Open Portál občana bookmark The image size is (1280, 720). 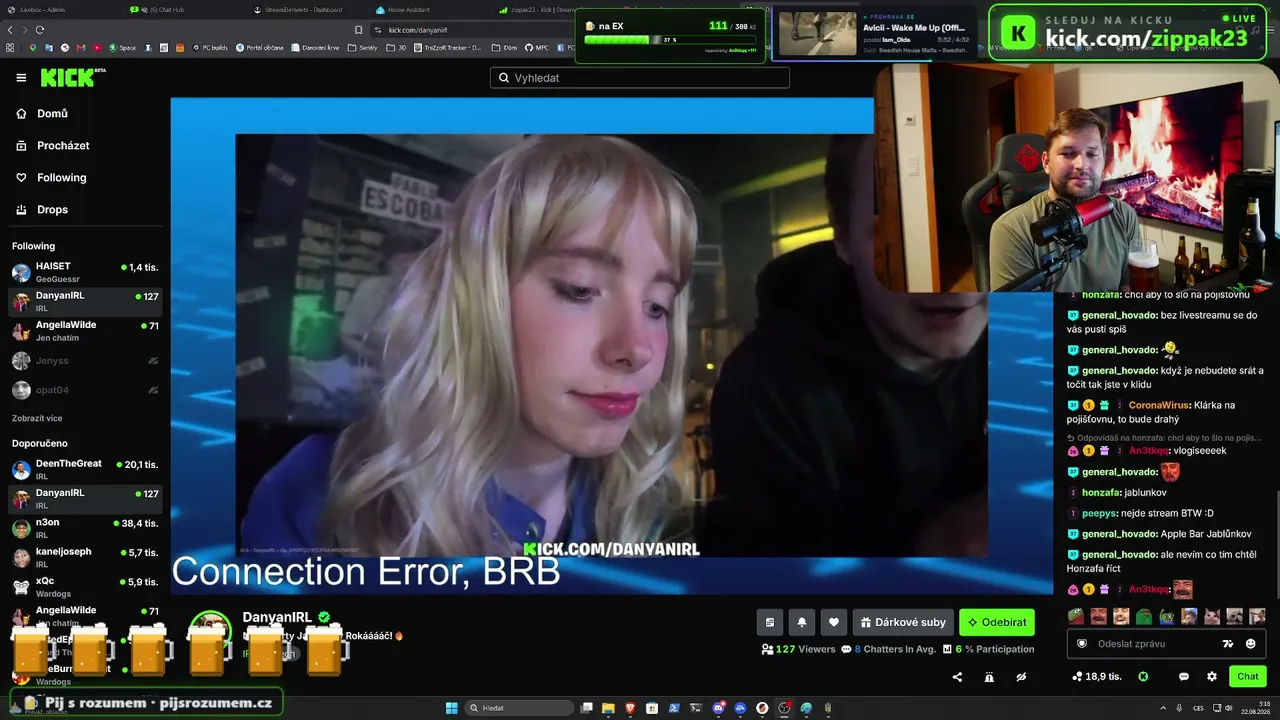pos(259,48)
